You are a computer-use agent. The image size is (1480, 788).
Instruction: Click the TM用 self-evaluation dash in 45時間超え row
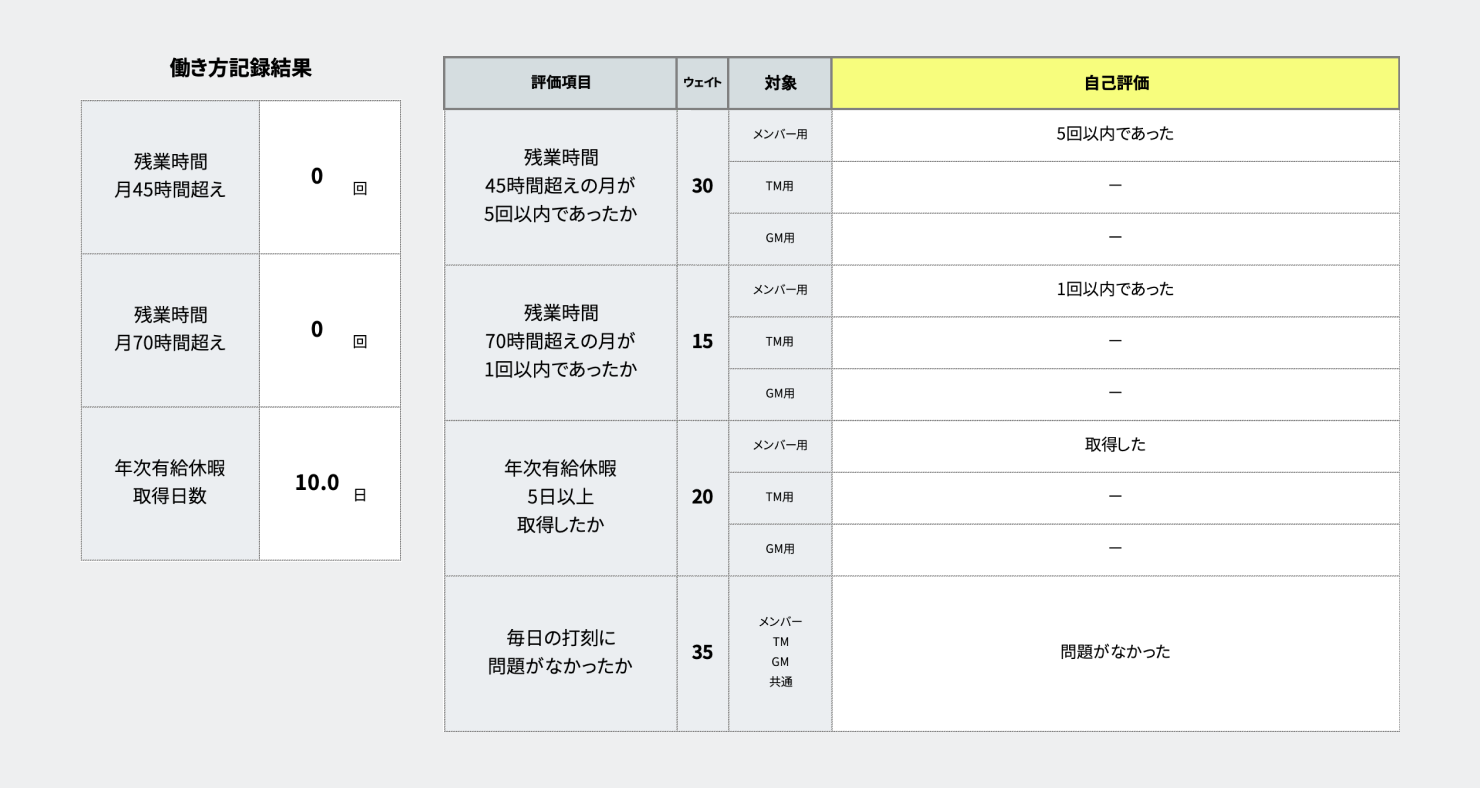click(1115, 187)
